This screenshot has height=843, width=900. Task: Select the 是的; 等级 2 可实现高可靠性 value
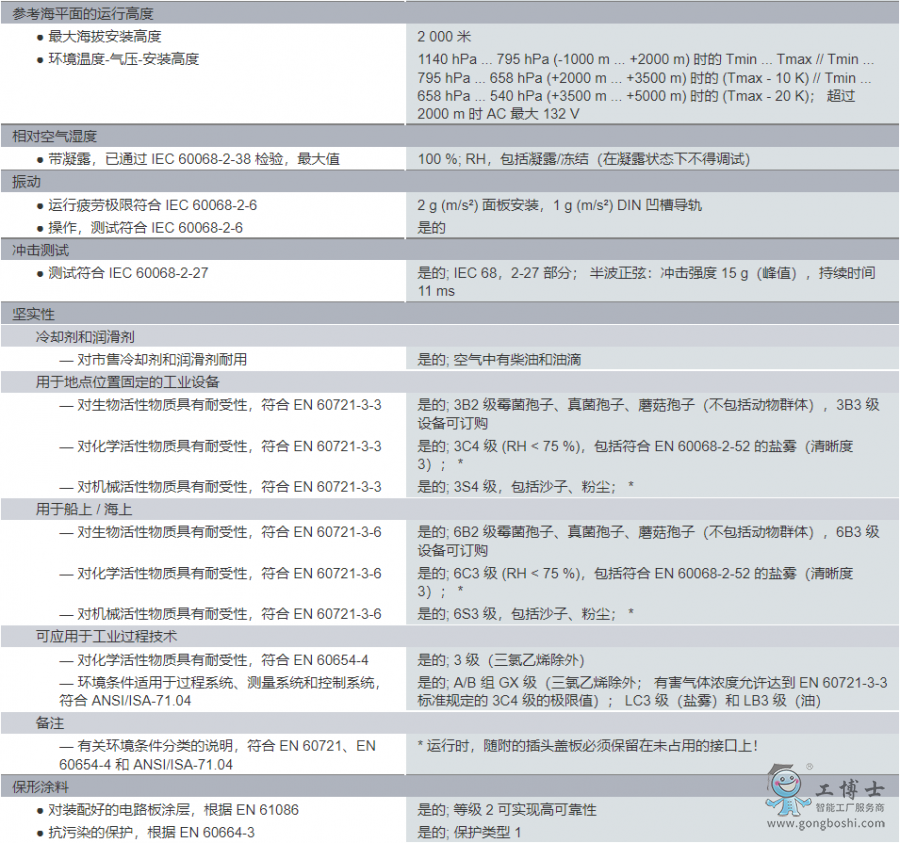[507, 809]
